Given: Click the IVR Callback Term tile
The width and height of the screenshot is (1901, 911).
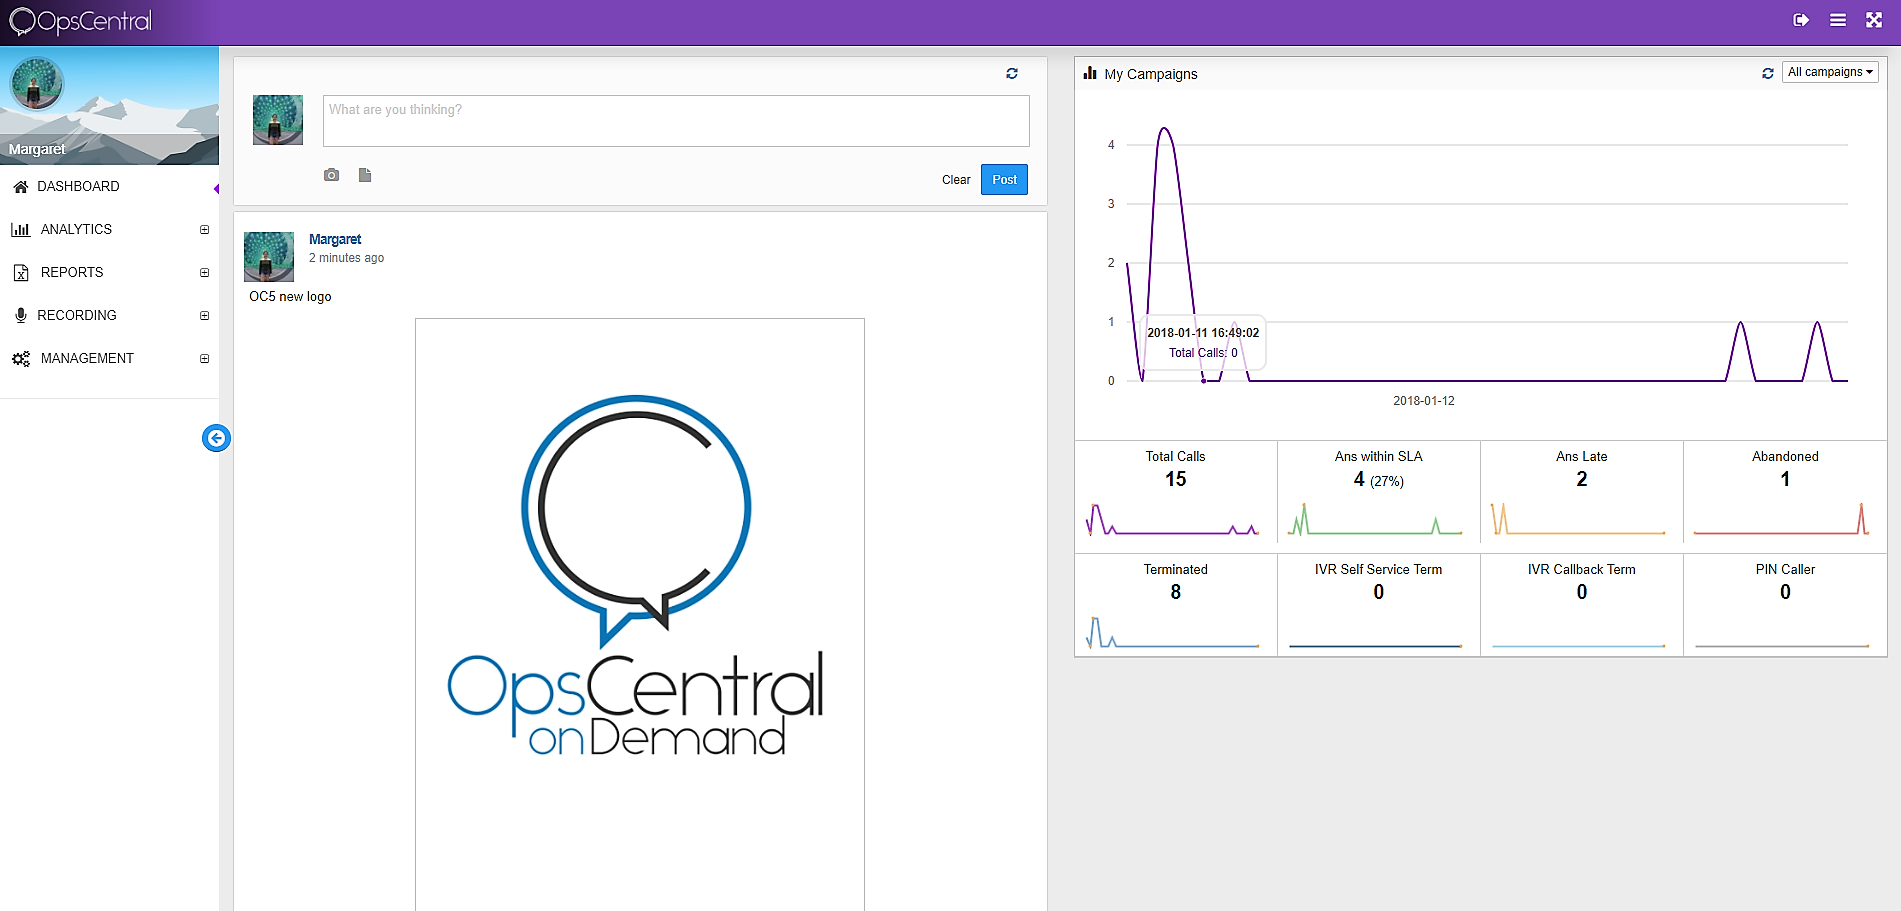Looking at the screenshot, I should pos(1582,605).
